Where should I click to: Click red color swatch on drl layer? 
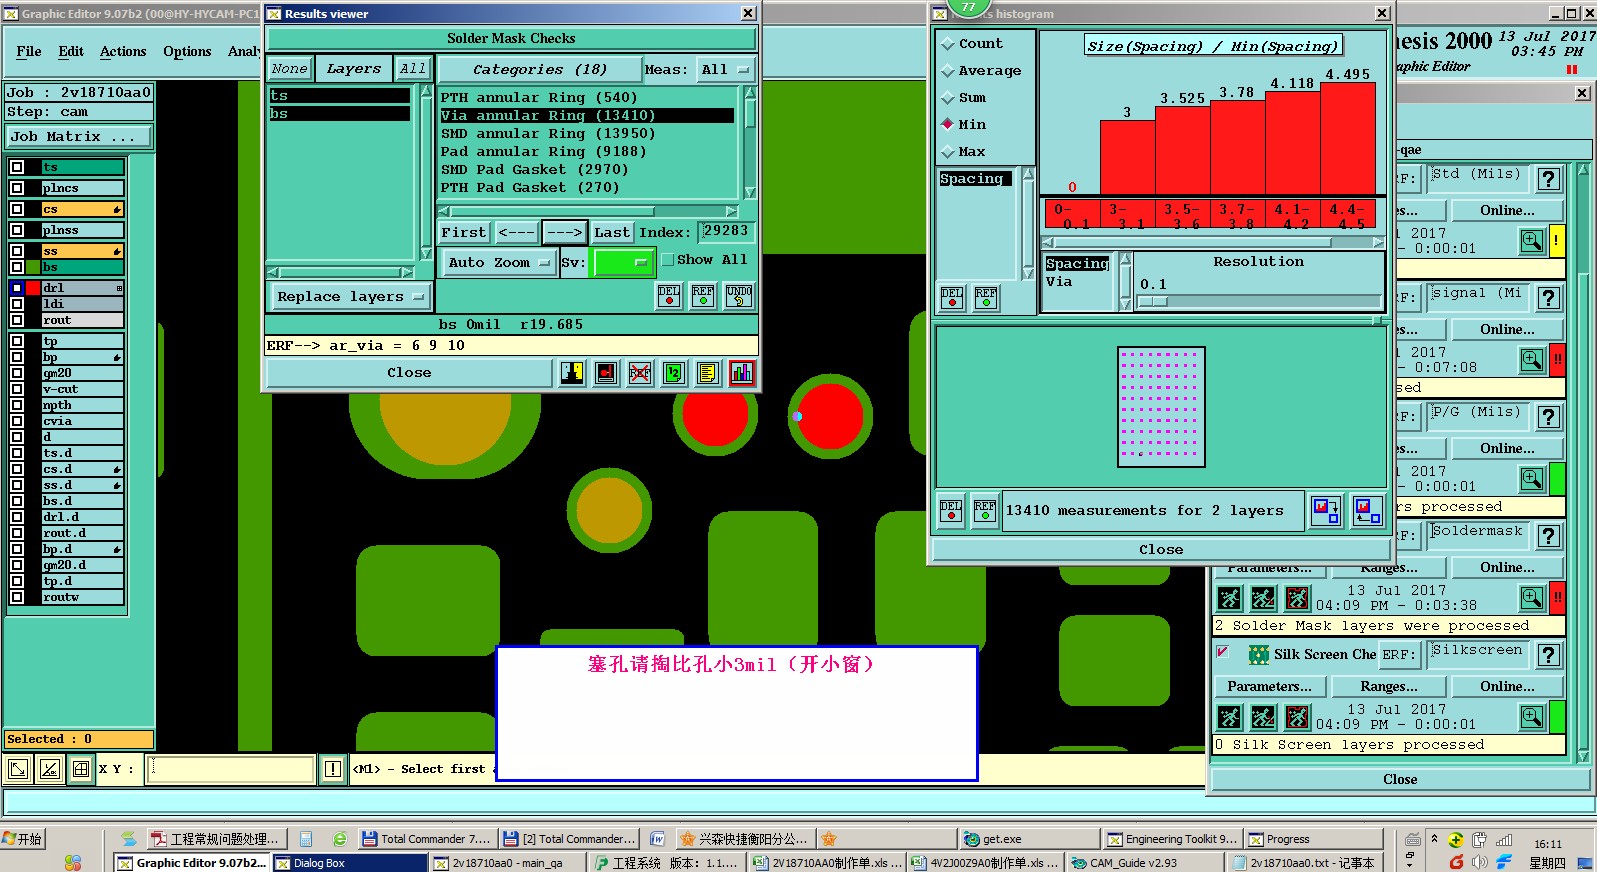coord(33,288)
